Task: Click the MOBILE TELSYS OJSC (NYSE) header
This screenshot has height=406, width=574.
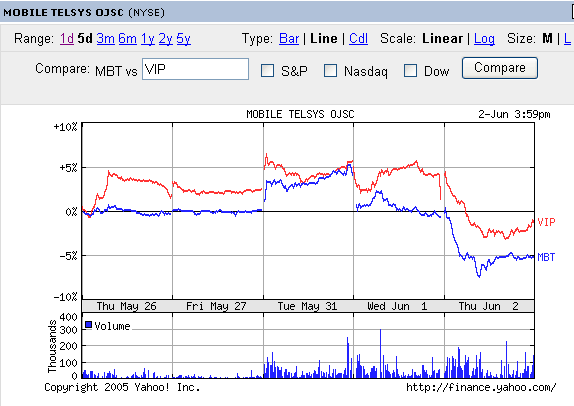Action: click(84, 12)
